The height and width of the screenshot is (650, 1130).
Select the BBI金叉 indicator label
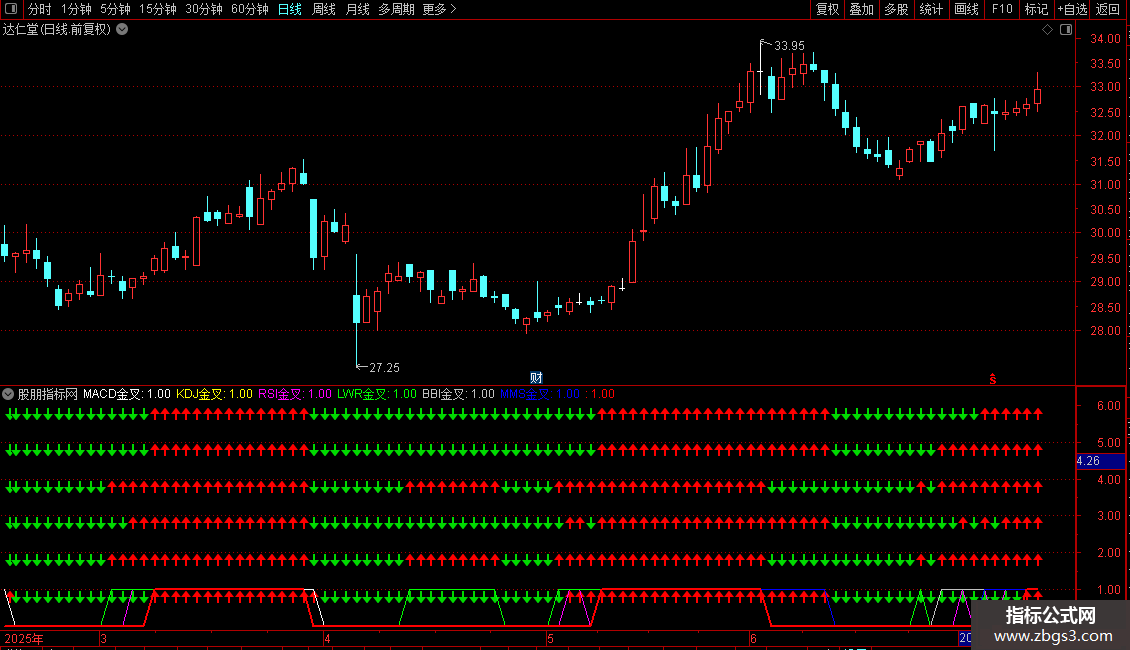[458, 394]
